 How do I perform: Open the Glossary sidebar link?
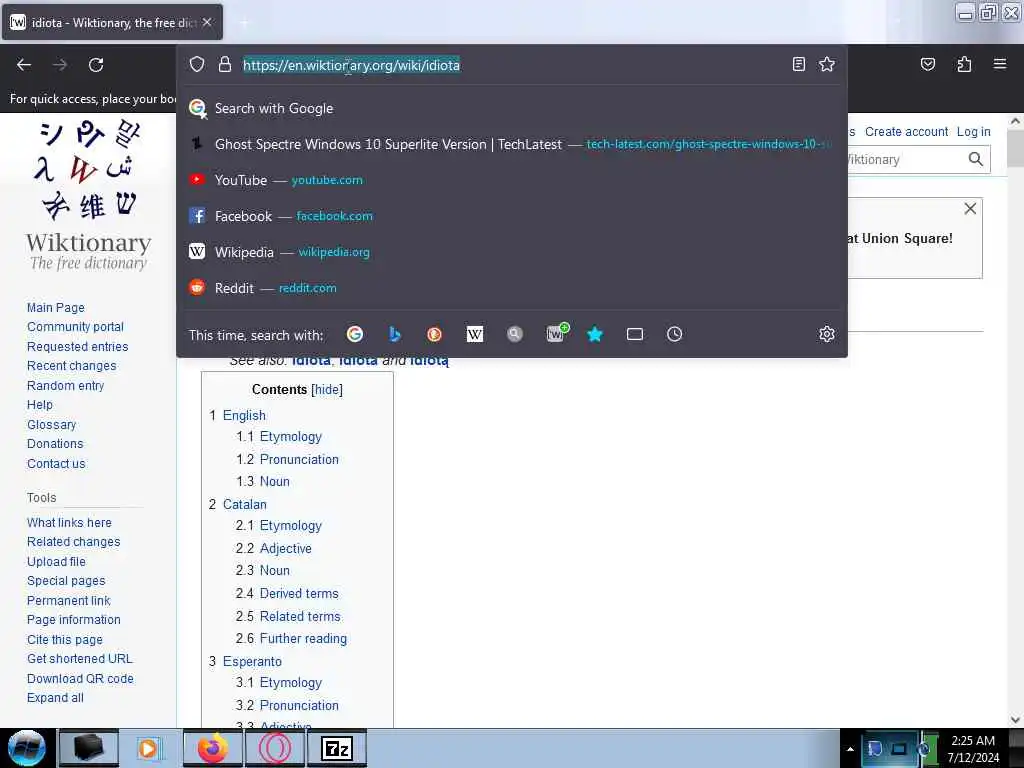[x=51, y=425]
